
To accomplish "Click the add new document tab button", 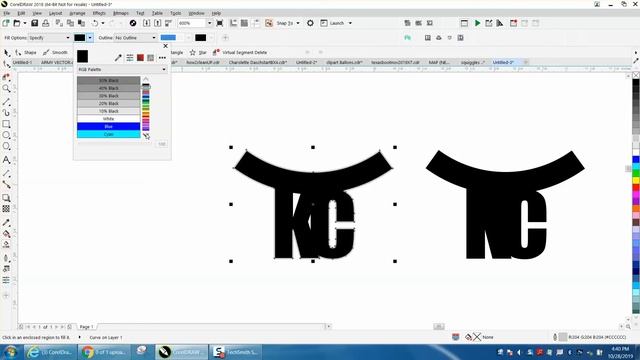I will click(x=526, y=62).
